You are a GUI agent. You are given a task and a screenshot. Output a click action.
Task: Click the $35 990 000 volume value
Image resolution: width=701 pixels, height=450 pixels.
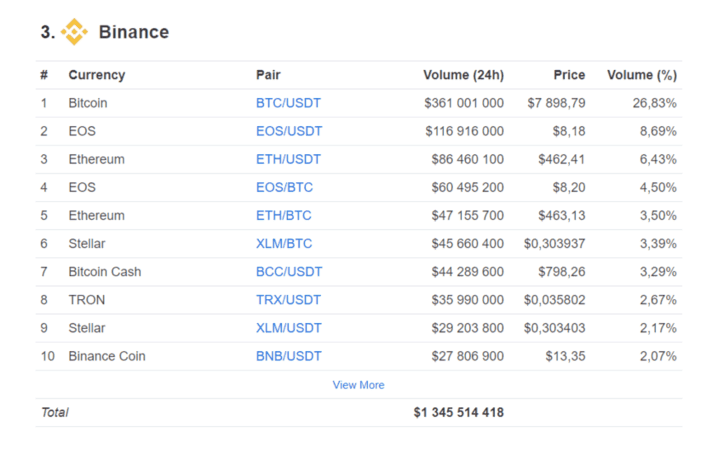click(x=468, y=300)
